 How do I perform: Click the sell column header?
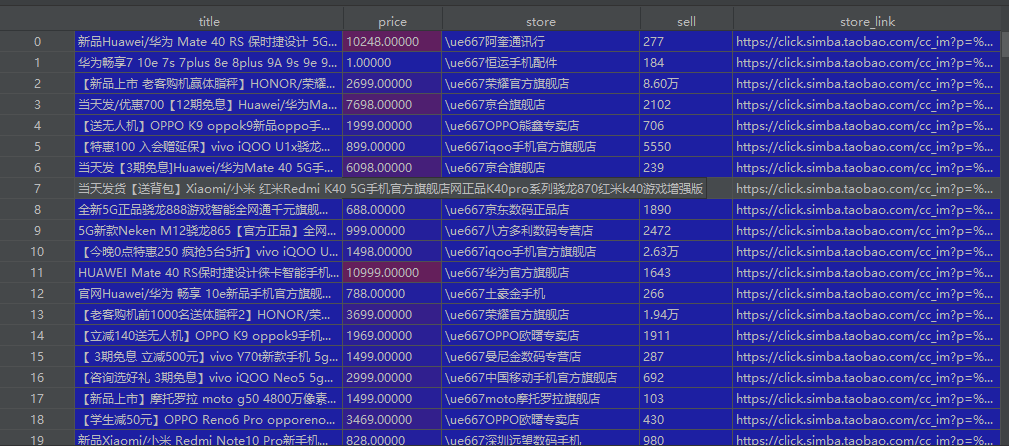(x=687, y=22)
